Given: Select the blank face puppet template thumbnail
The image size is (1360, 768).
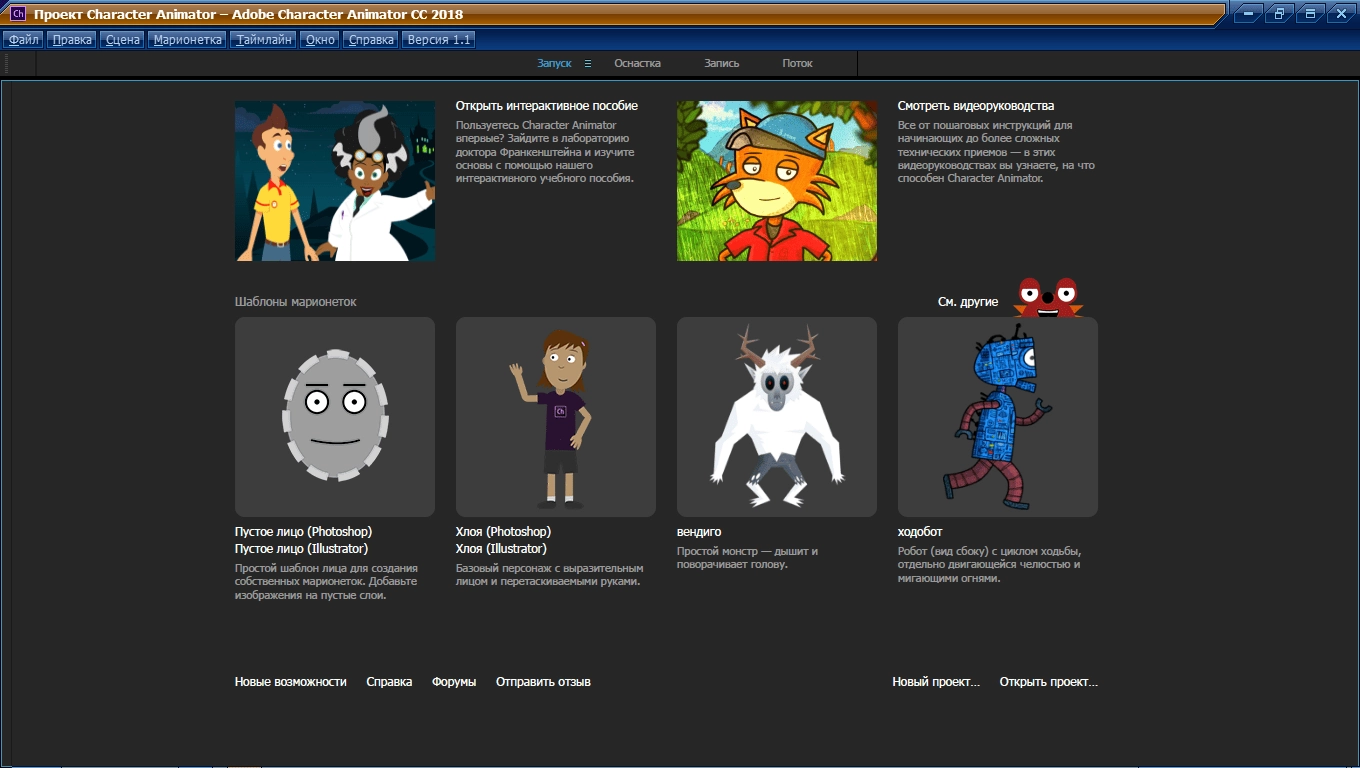Looking at the screenshot, I should (335, 417).
